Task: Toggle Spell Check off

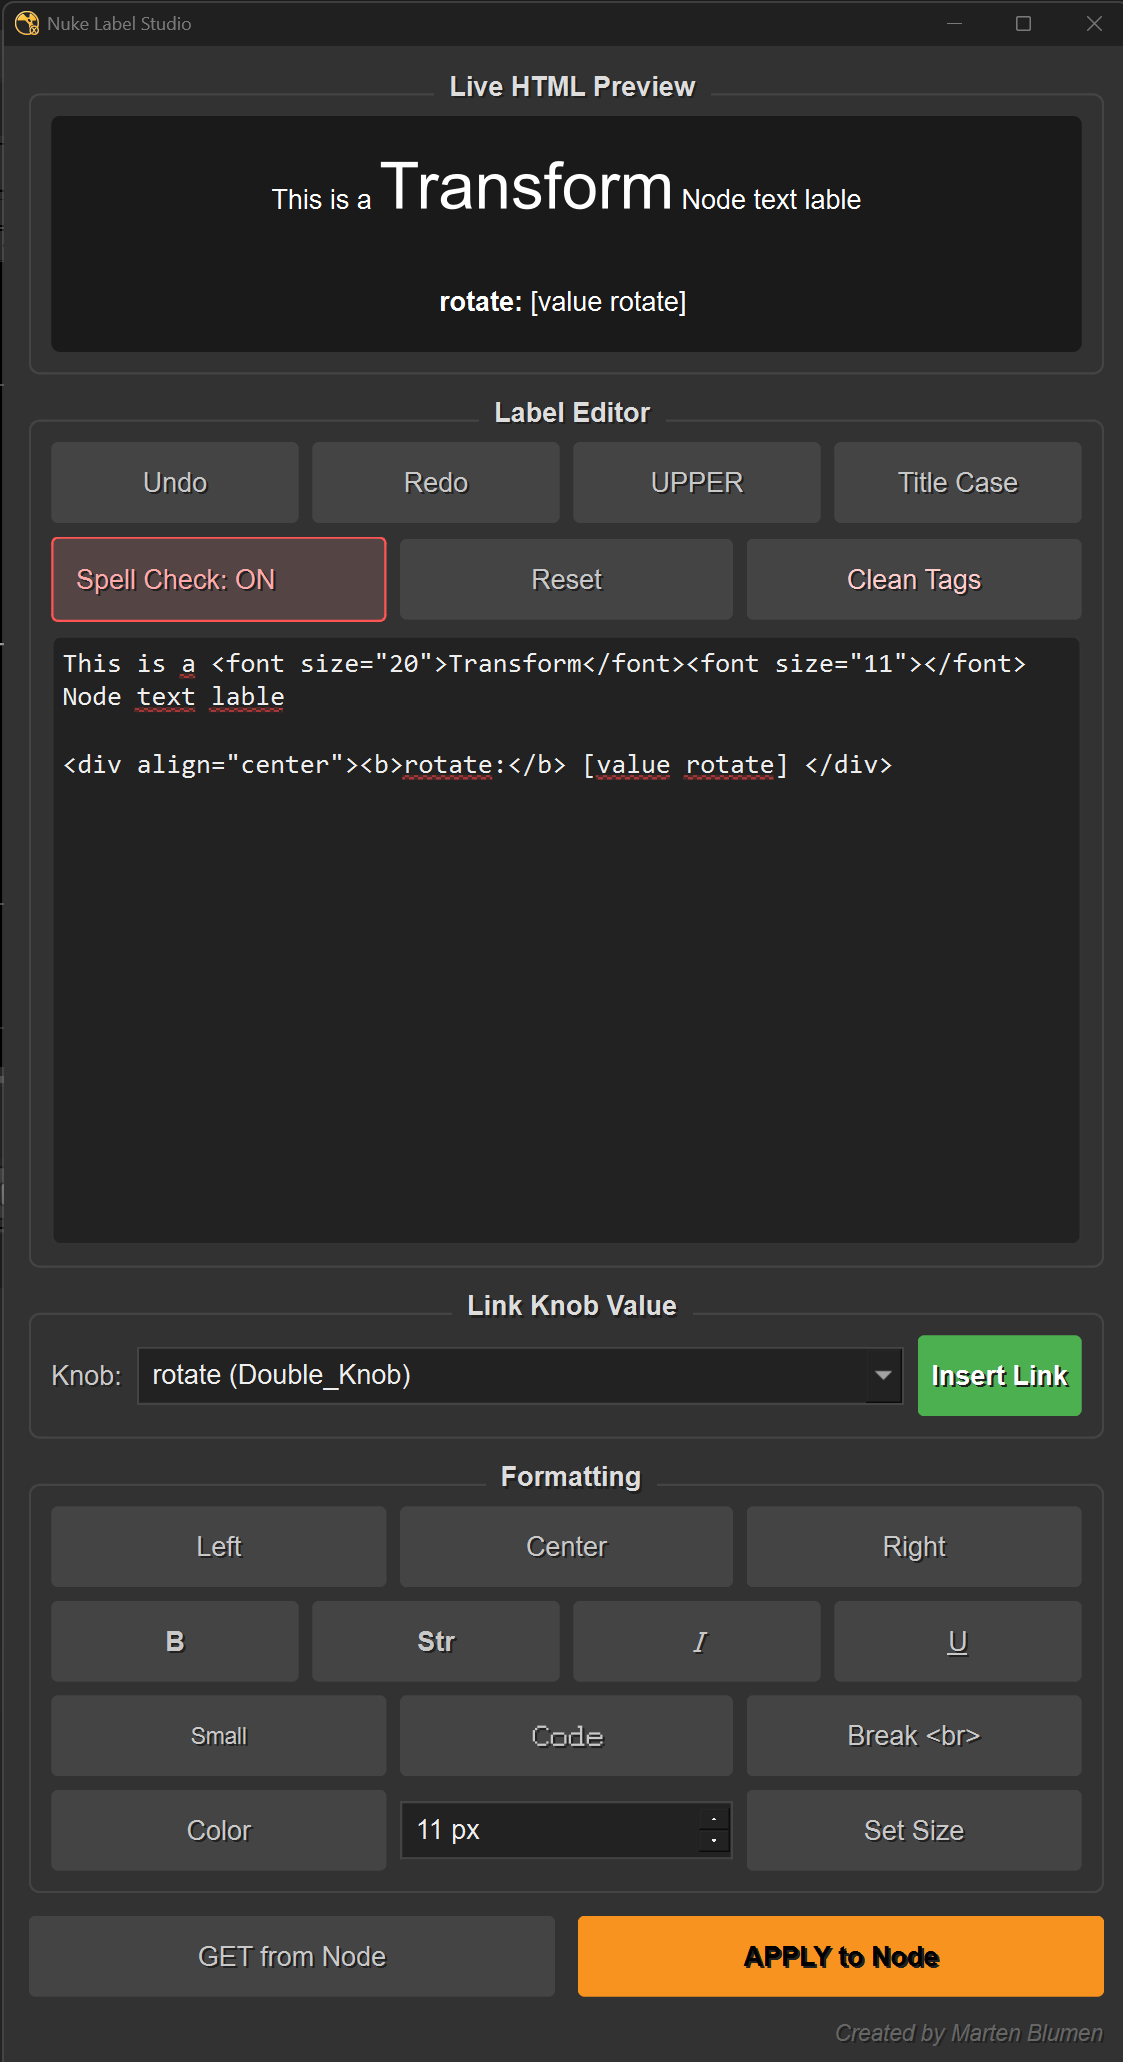Action: pyautogui.click(x=218, y=580)
